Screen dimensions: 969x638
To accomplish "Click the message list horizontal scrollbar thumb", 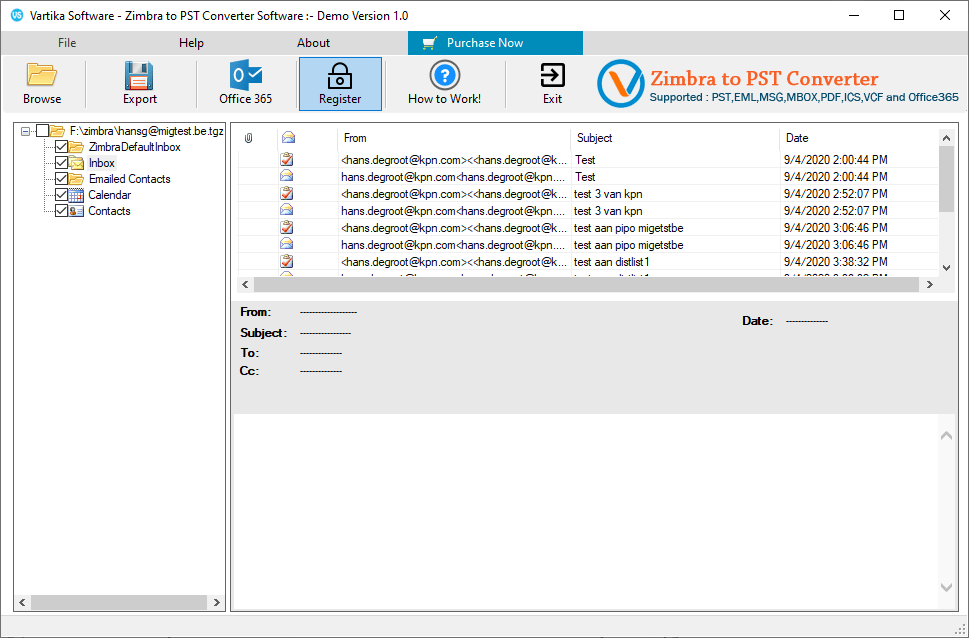I will tap(586, 284).
